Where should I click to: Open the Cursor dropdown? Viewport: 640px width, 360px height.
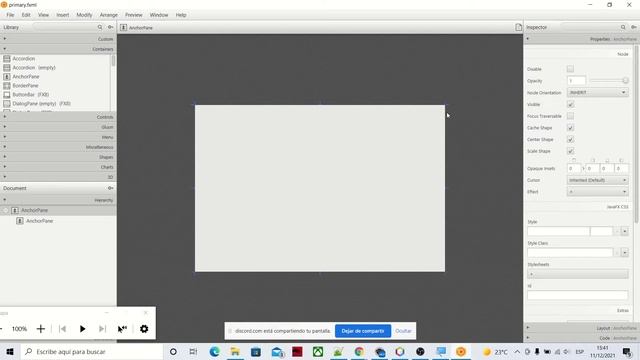598,180
